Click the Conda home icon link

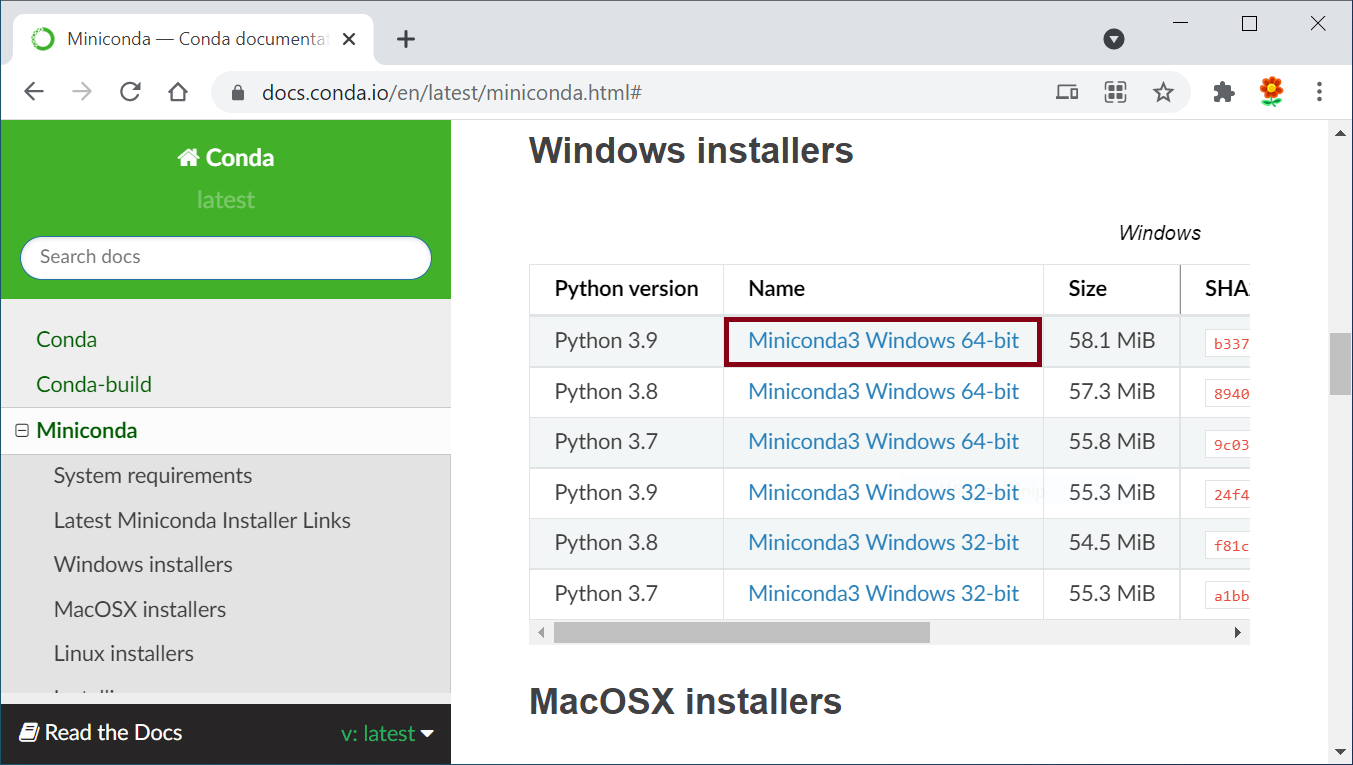click(x=226, y=158)
